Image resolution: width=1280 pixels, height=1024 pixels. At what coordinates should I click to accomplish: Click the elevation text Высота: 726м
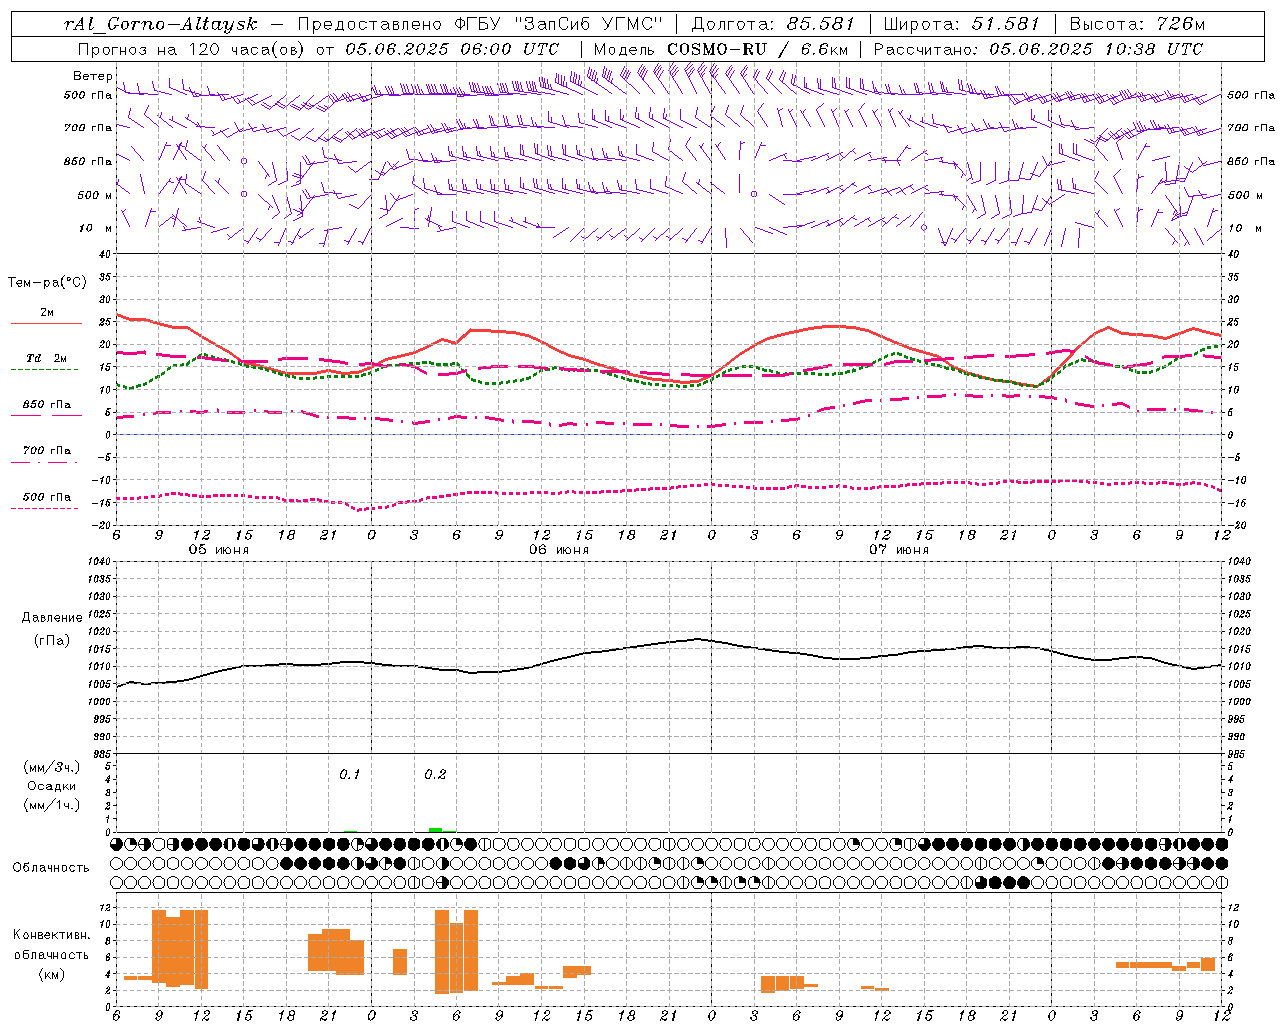[x=1137, y=24]
